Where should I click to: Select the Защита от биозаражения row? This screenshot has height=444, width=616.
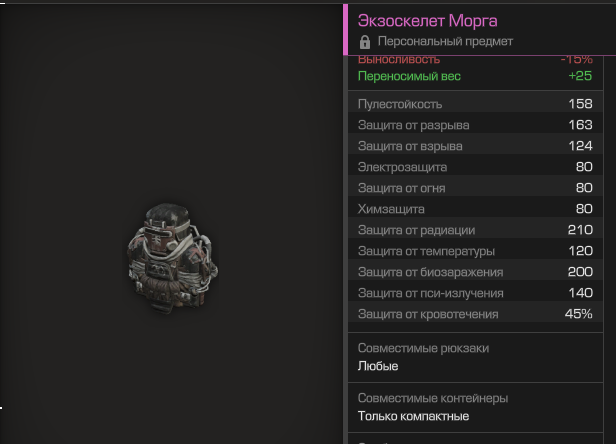click(475, 272)
